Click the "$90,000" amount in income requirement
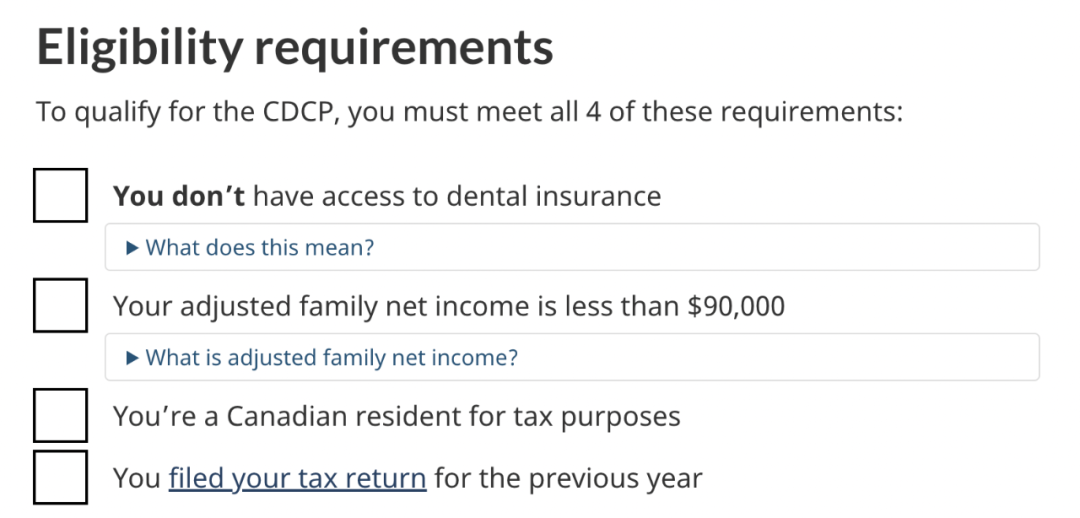 click(x=736, y=307)
